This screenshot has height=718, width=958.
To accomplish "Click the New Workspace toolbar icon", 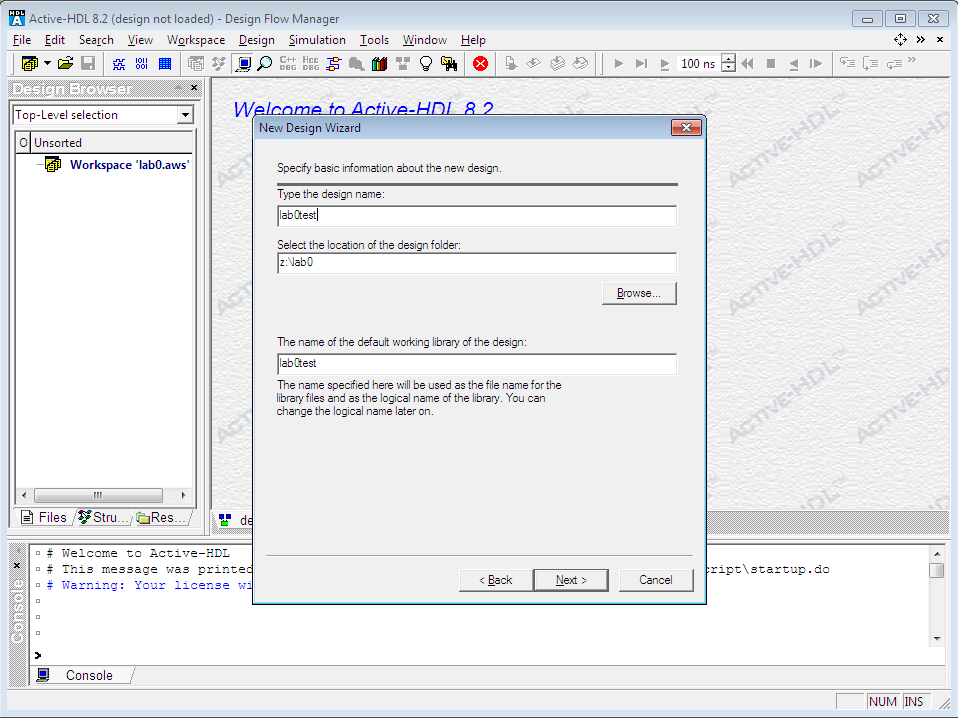I will point(29,64).
